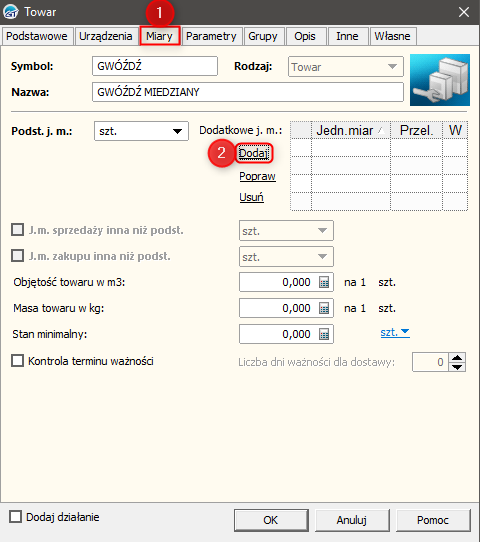Switch to the Podstawowe tab
Image resolution: width=480 pixels, height=542 pixels.
(x=37, y=36)
